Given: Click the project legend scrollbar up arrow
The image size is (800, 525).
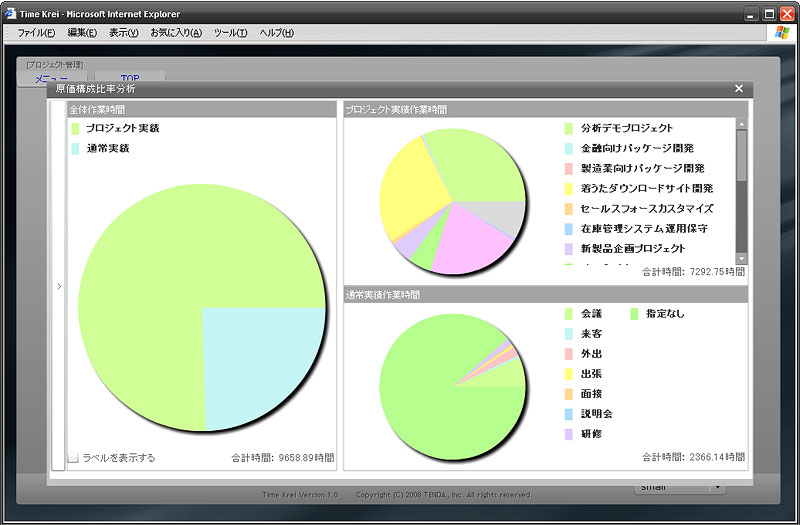Looking at the screenshot, I should click(x=741, y=124).
